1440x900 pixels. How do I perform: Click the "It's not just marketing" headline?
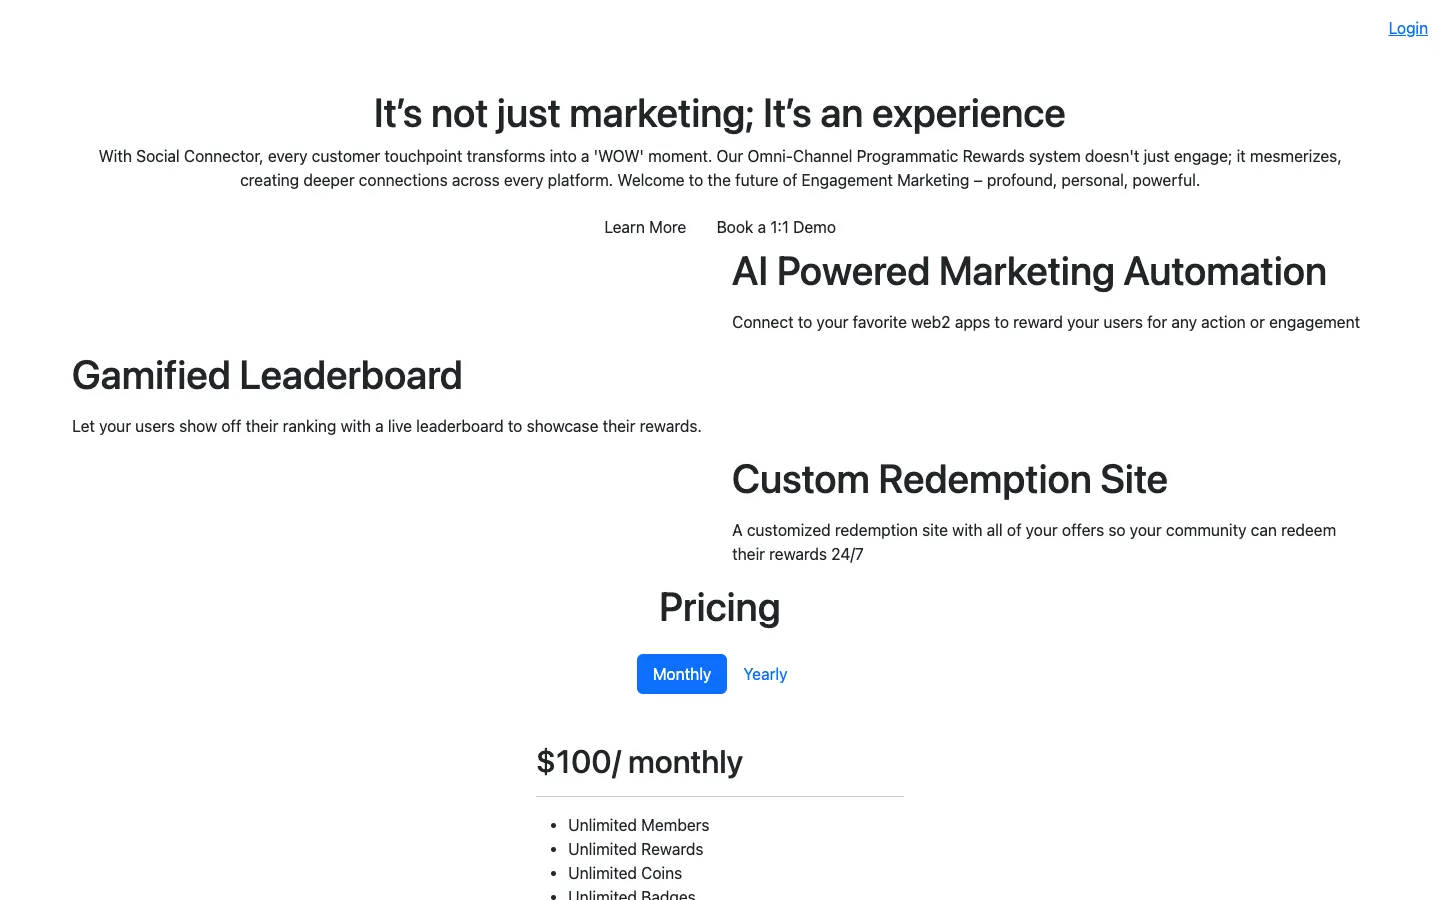click(x=720, y=114)
